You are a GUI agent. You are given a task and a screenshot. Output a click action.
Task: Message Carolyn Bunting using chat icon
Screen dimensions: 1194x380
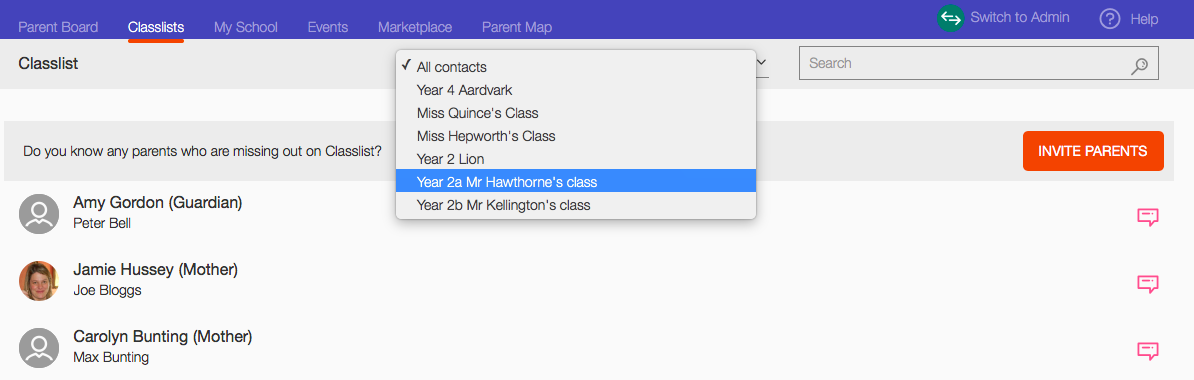pos(1148,351)
